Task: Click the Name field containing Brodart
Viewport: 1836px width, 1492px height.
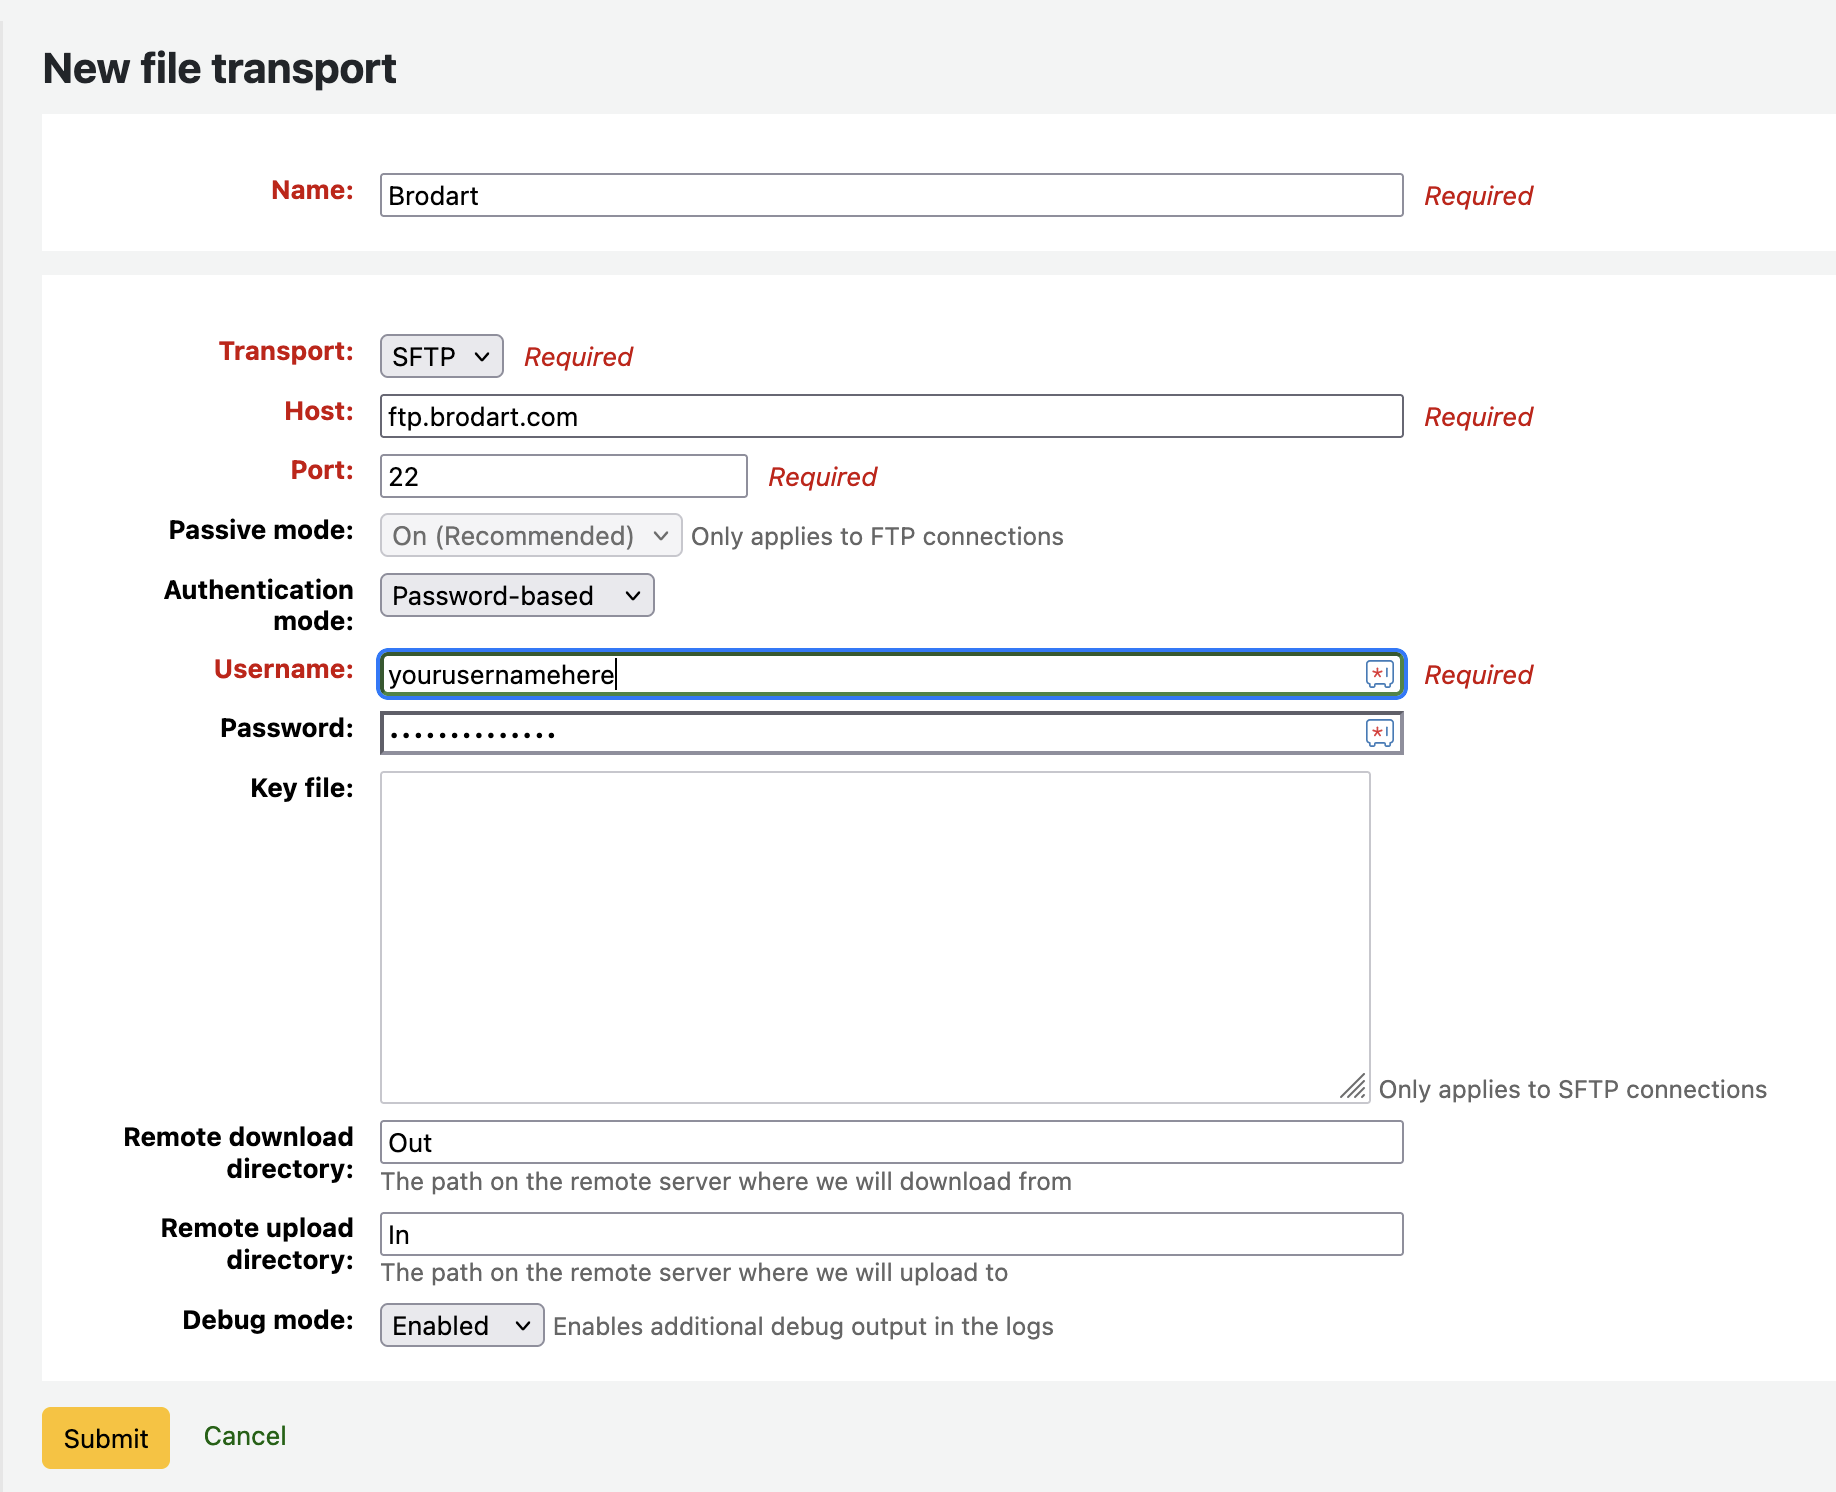Action: click(x=890, y=196)
